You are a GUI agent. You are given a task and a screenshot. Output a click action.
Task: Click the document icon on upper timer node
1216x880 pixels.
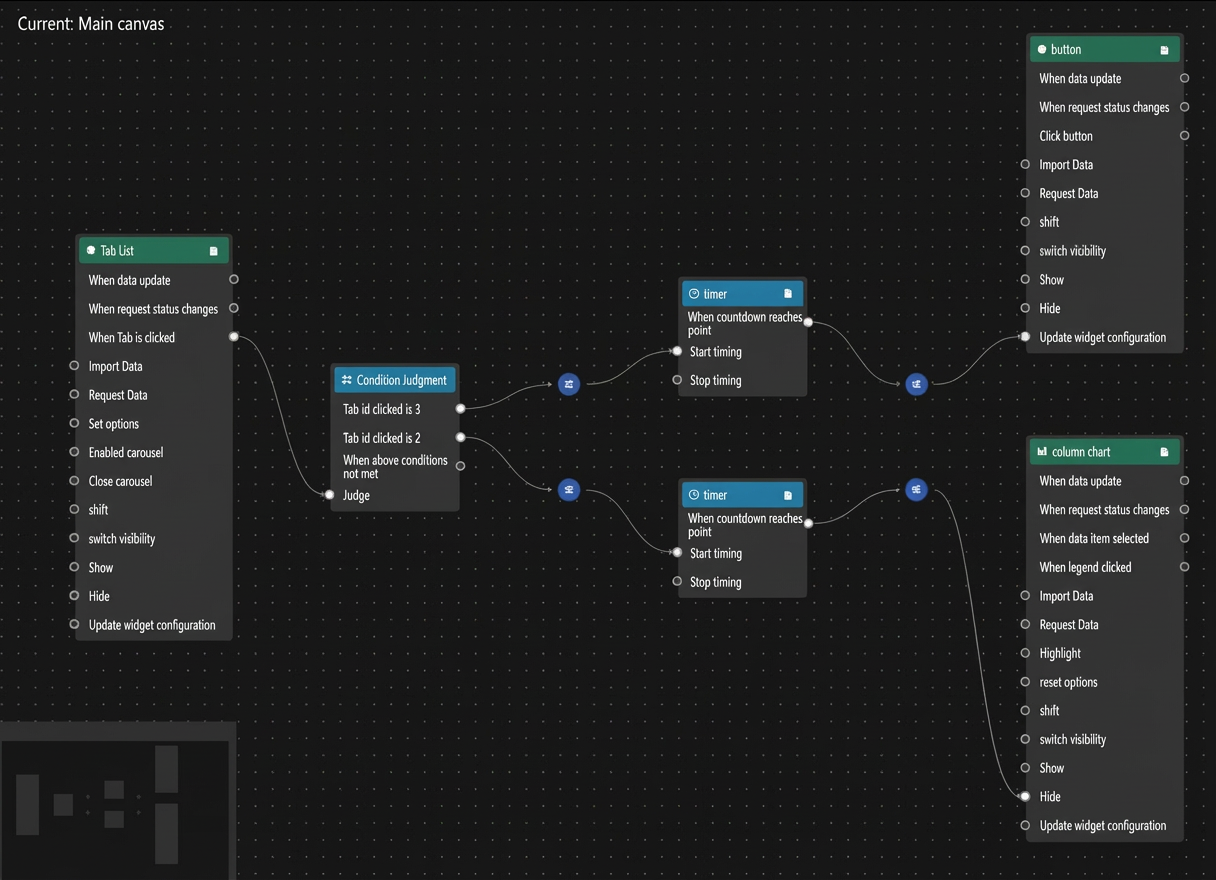788,294
